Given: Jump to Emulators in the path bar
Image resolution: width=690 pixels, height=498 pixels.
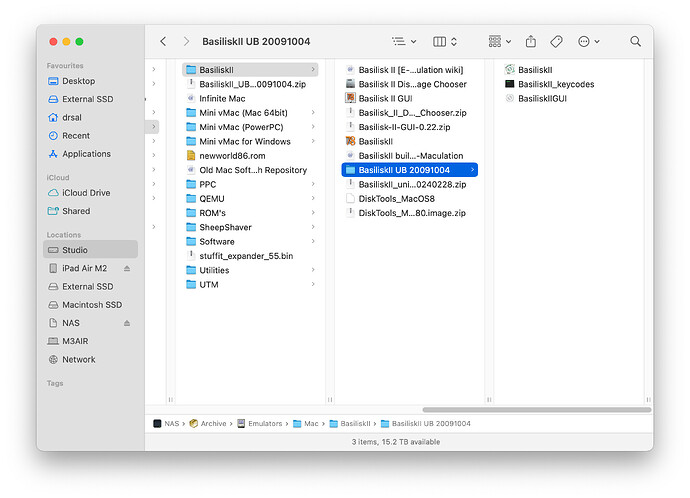Looking at the screenshot, I should [260, 424].
